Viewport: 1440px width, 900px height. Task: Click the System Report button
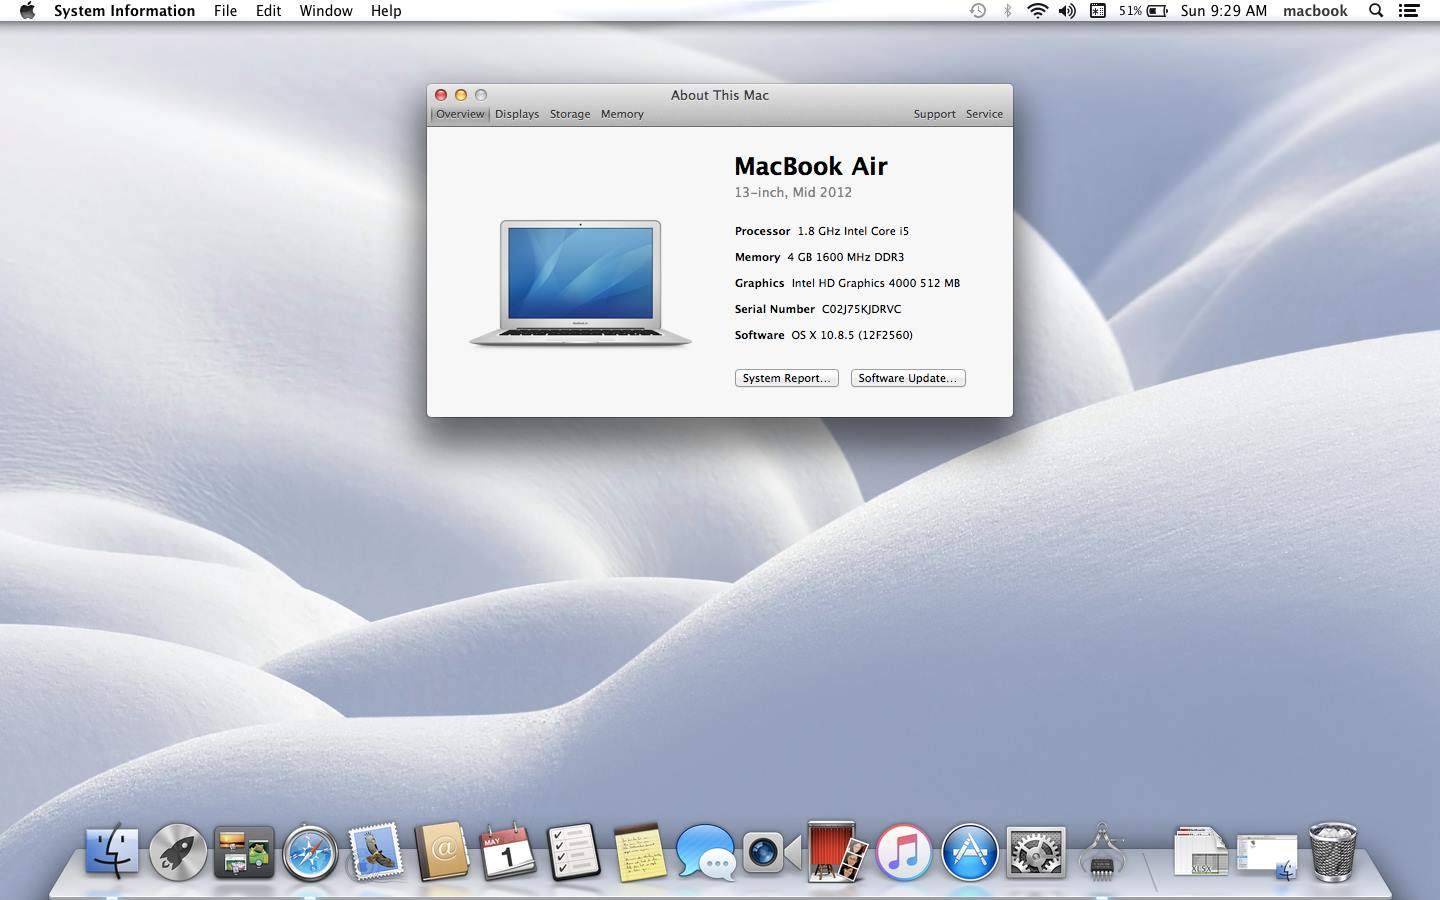coord(787,378)
